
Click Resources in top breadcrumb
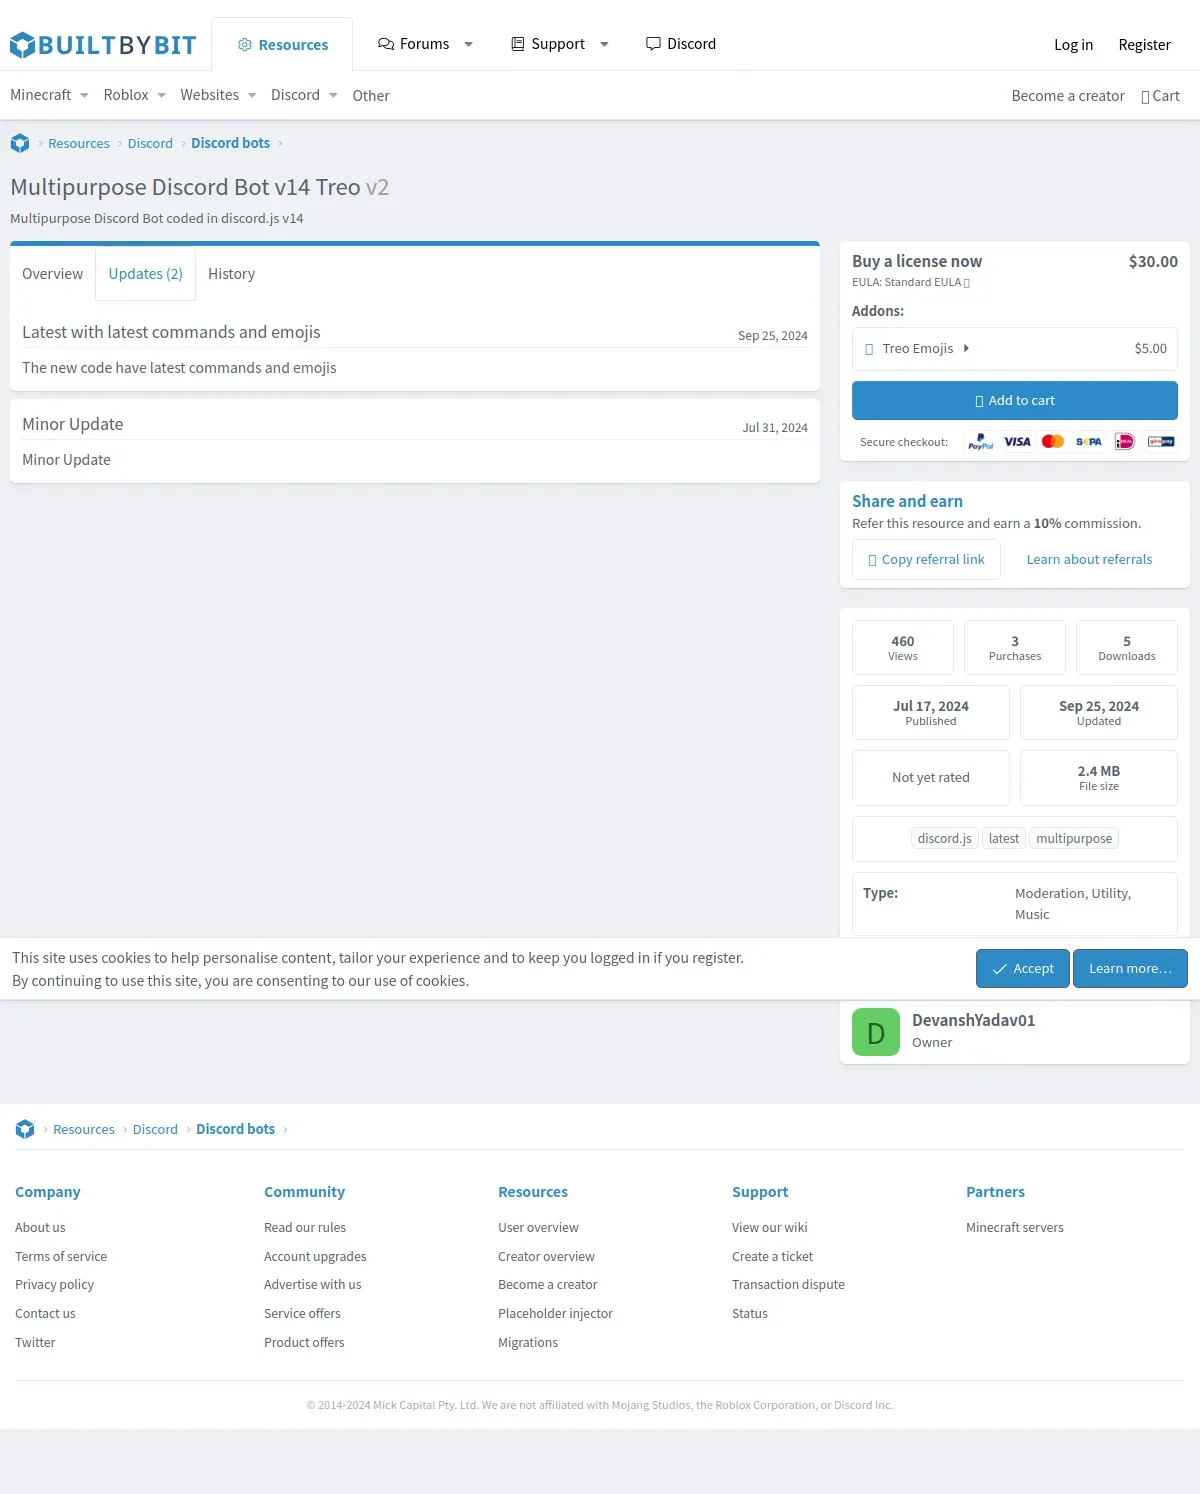coord(79,143)
